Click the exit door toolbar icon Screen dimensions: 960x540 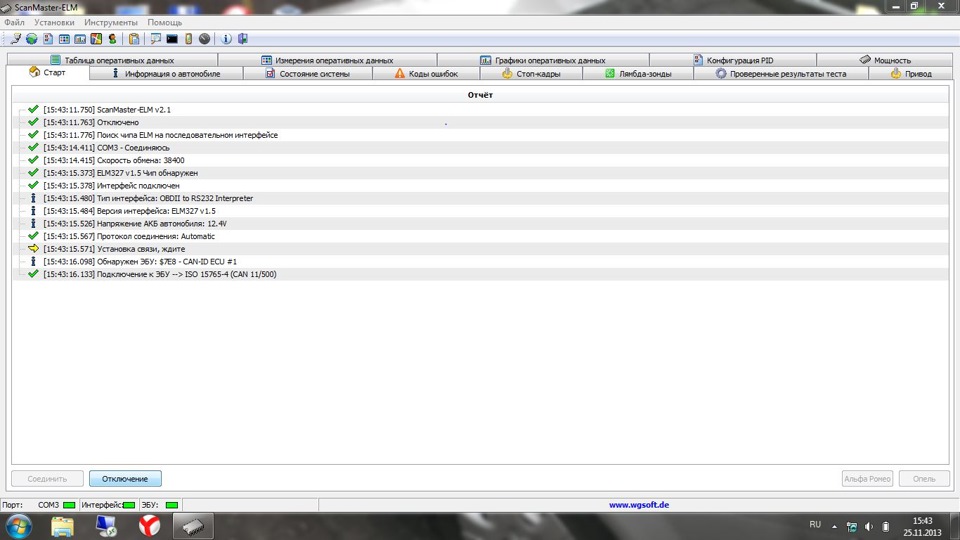pos(243,39)
